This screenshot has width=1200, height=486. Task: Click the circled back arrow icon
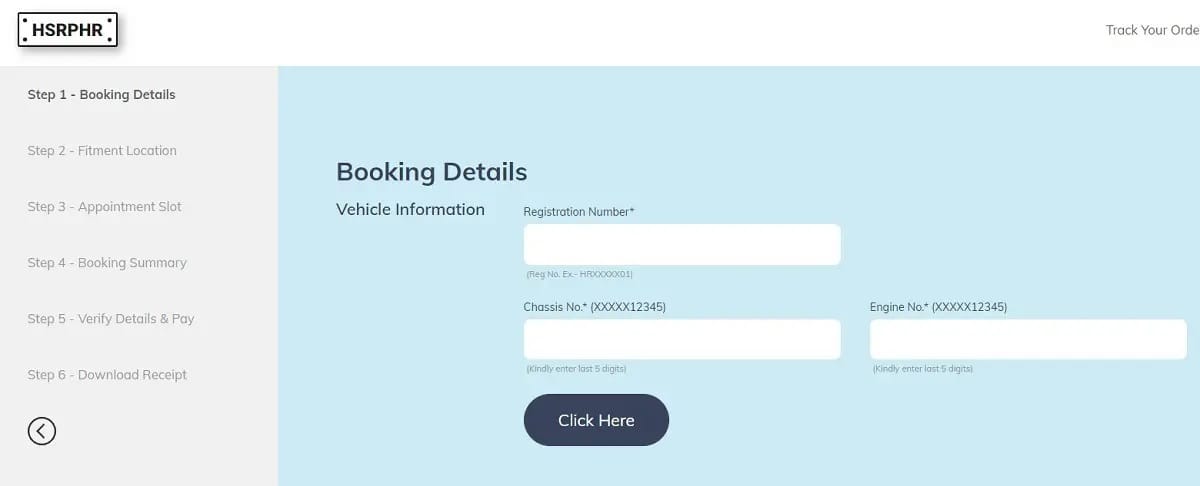click(42, 431)
